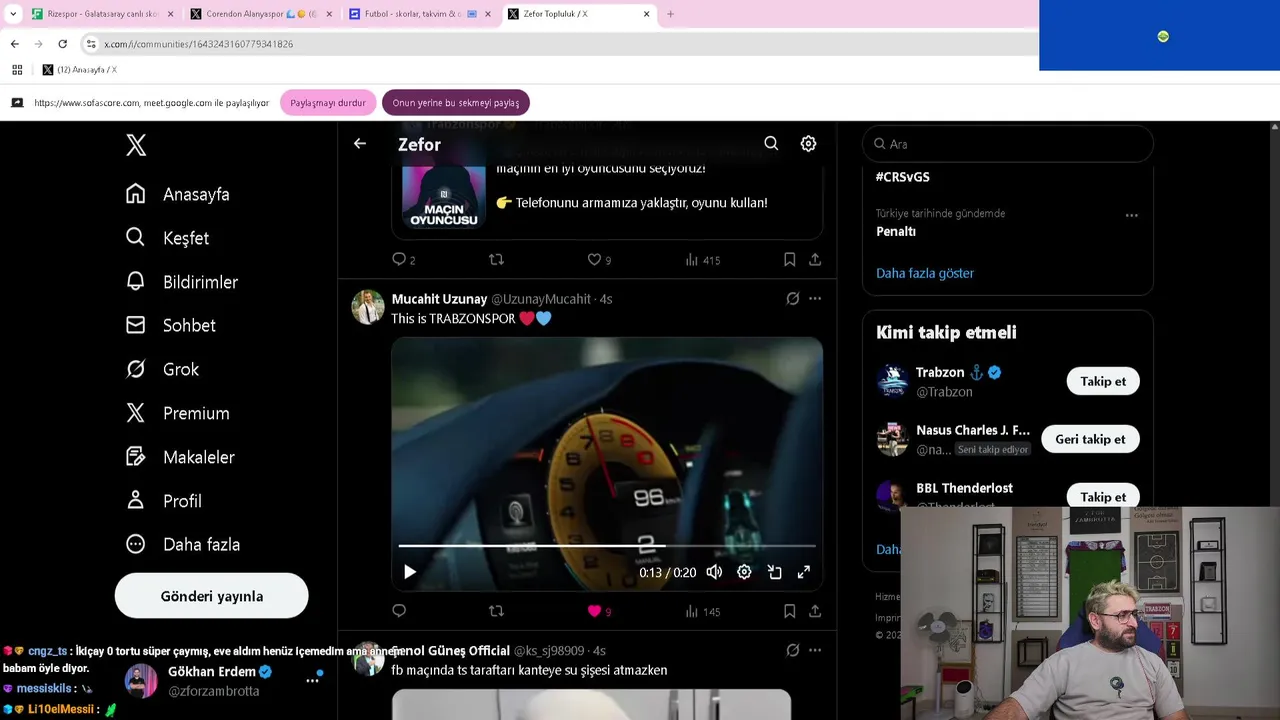The width and height of the screenshot is (1280, 720).
Task: Share Mucahit Uzunay's post
Action: (815, 611)
